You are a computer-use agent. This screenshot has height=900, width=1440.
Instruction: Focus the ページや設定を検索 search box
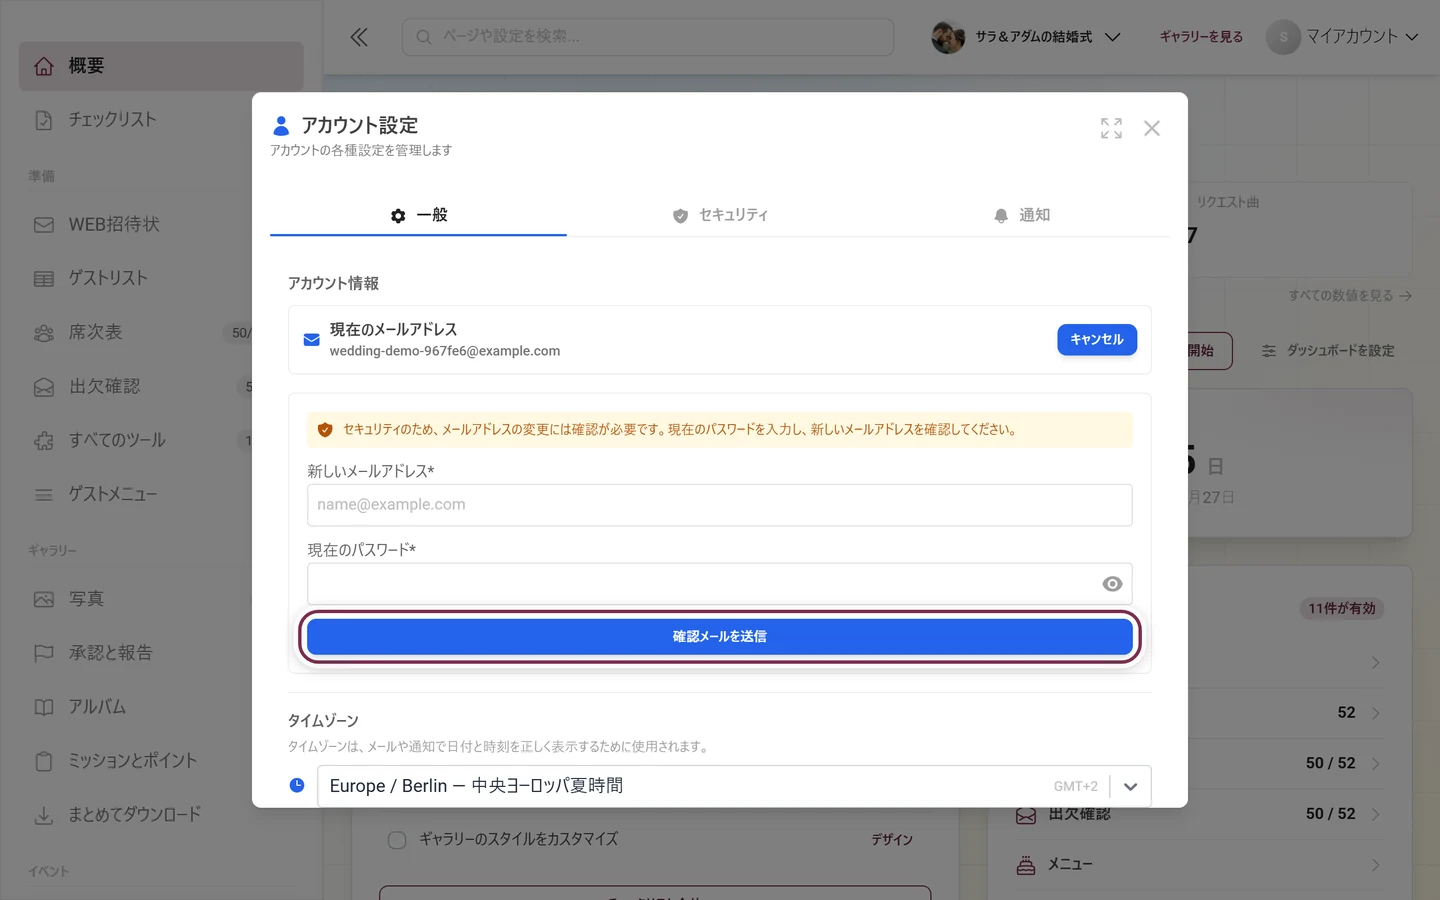648,37
